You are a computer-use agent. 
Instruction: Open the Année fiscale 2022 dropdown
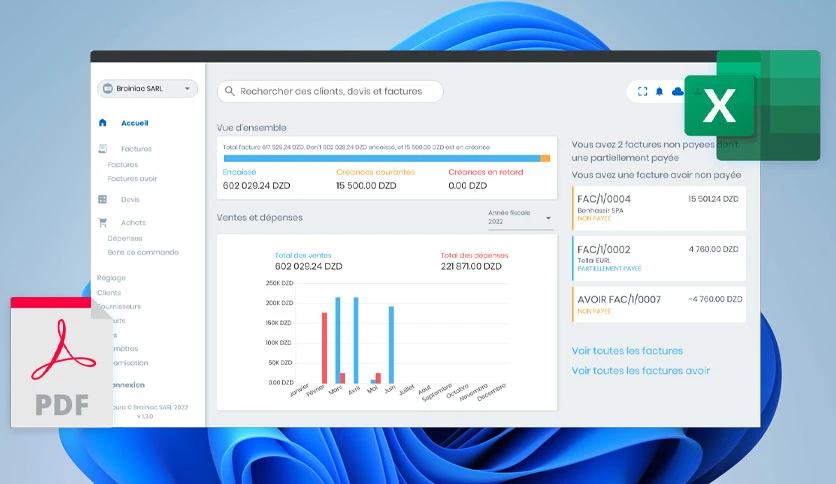pyautogui.click(x=520, y=217)
